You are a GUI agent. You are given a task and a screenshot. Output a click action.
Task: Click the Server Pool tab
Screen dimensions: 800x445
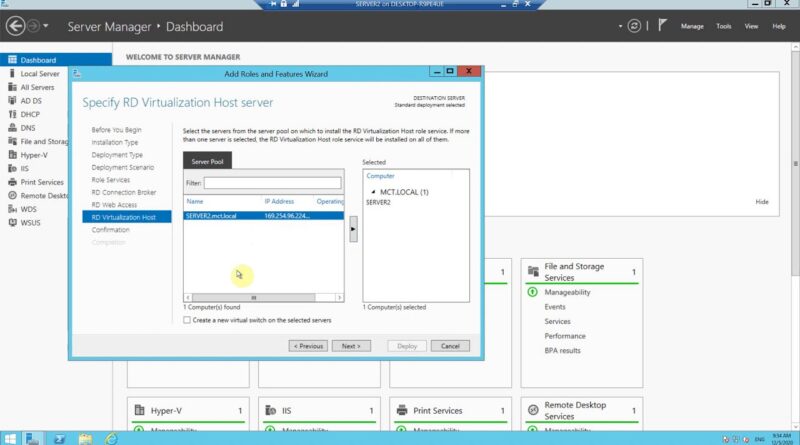pos(207,161)
